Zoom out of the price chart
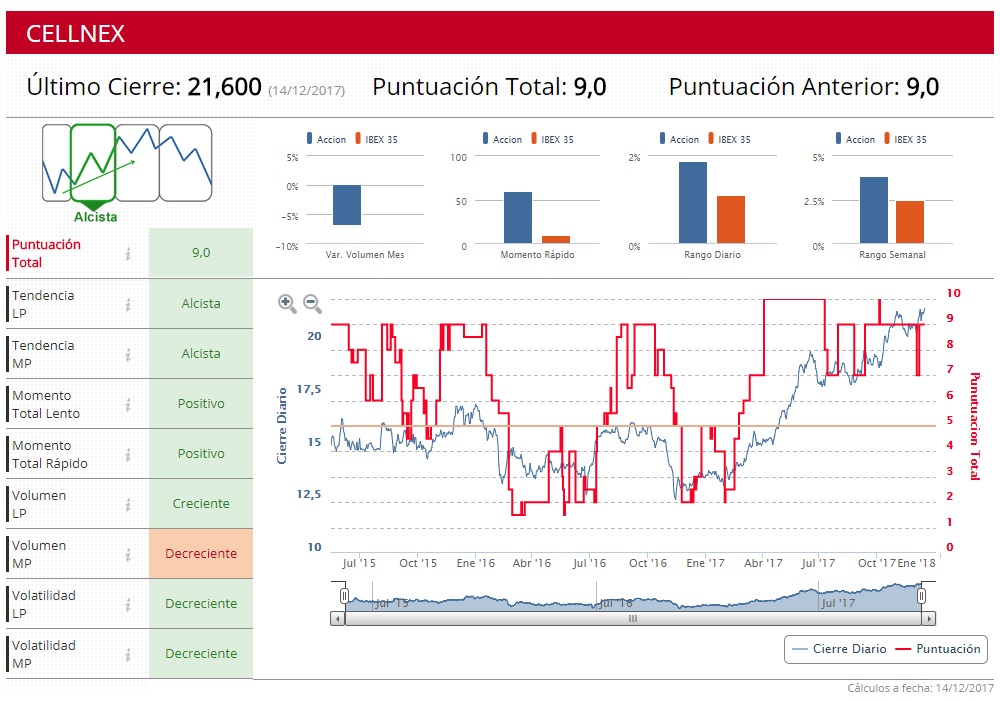 pos(312,304)
